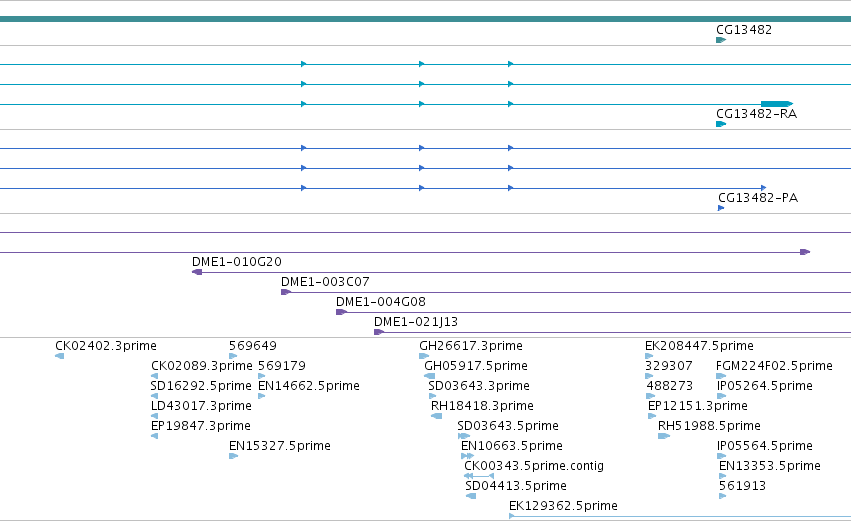Select the FGM224F02.5prime EST label
The width and height of the screenshot is (851, 521).
(x=774, y=366)
